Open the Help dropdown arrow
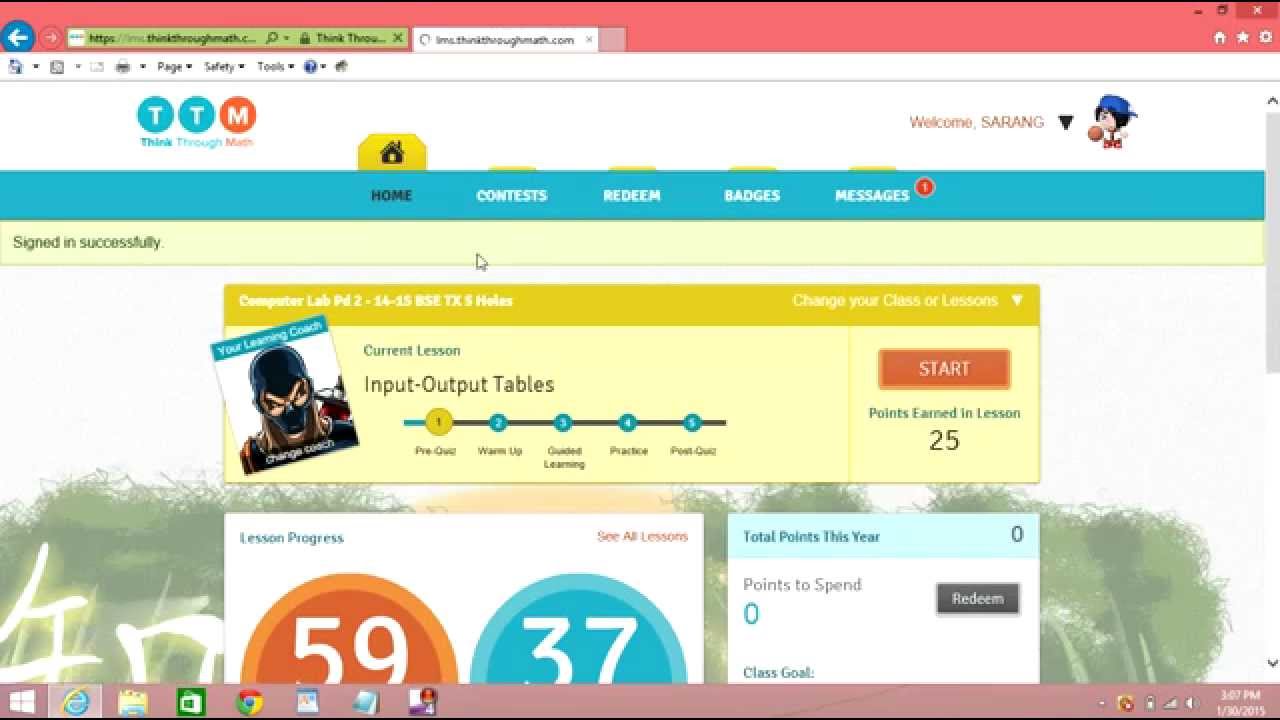This screenshot has height=720, width=1280. tap(324, 67)
